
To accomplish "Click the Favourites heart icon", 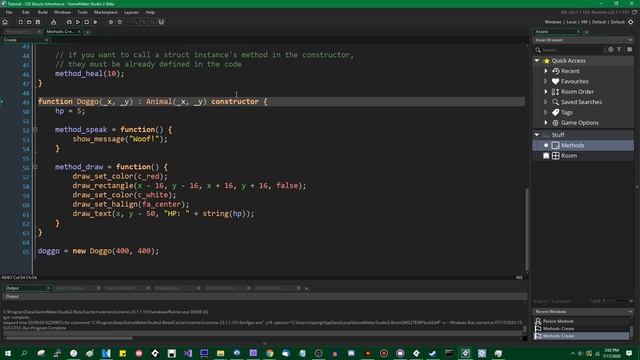I will pos(556,81).
